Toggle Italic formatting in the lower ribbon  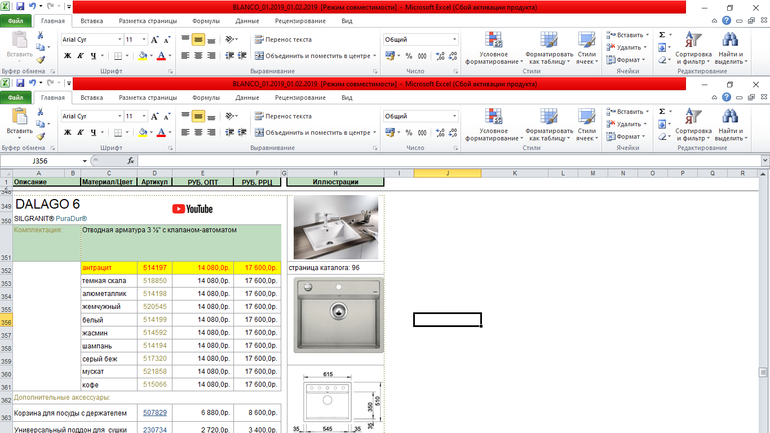pos(80,134)
